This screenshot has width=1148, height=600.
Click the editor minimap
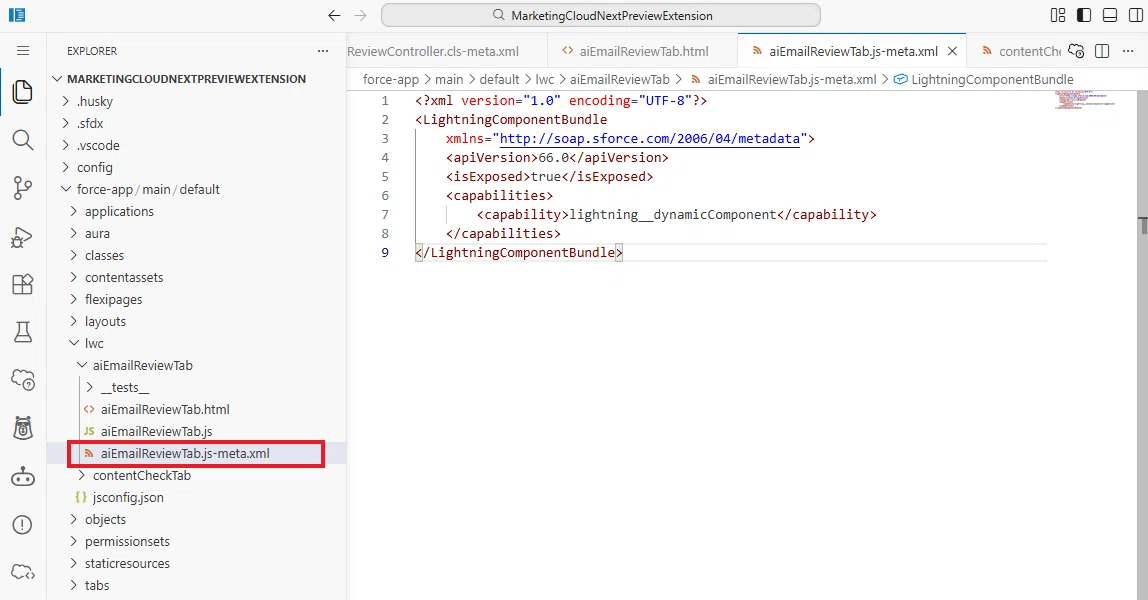coord(1087,100)
